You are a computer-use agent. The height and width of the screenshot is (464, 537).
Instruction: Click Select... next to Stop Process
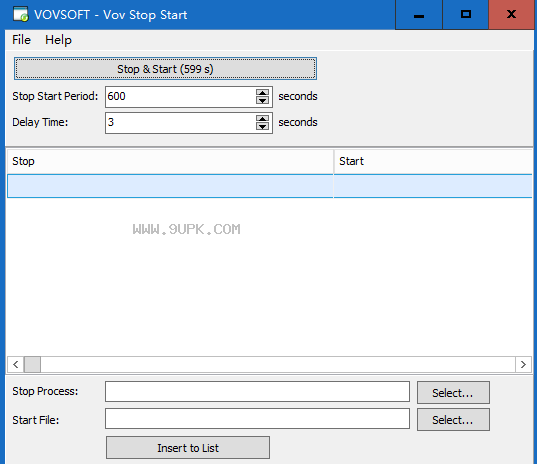(453, 392)
